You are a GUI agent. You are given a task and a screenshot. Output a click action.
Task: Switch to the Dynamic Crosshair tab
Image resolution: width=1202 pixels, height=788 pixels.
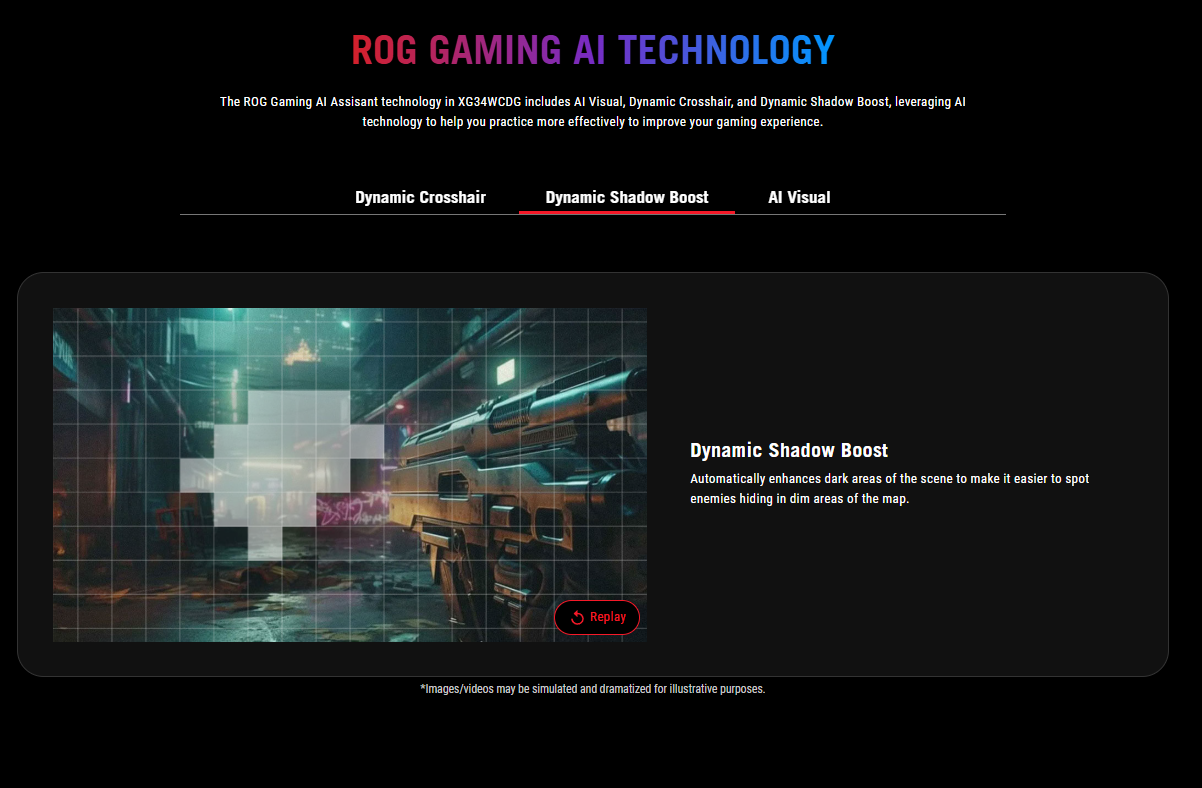[420, 197]
